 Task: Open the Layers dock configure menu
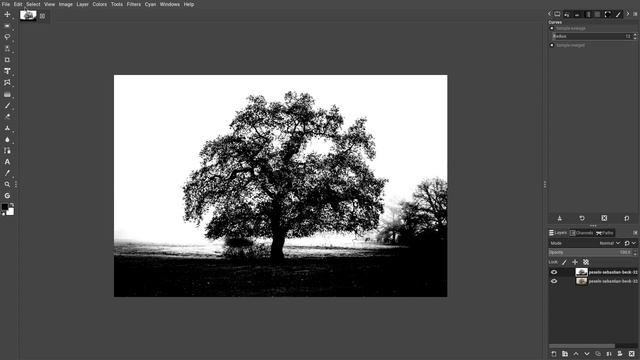point(635,233)
